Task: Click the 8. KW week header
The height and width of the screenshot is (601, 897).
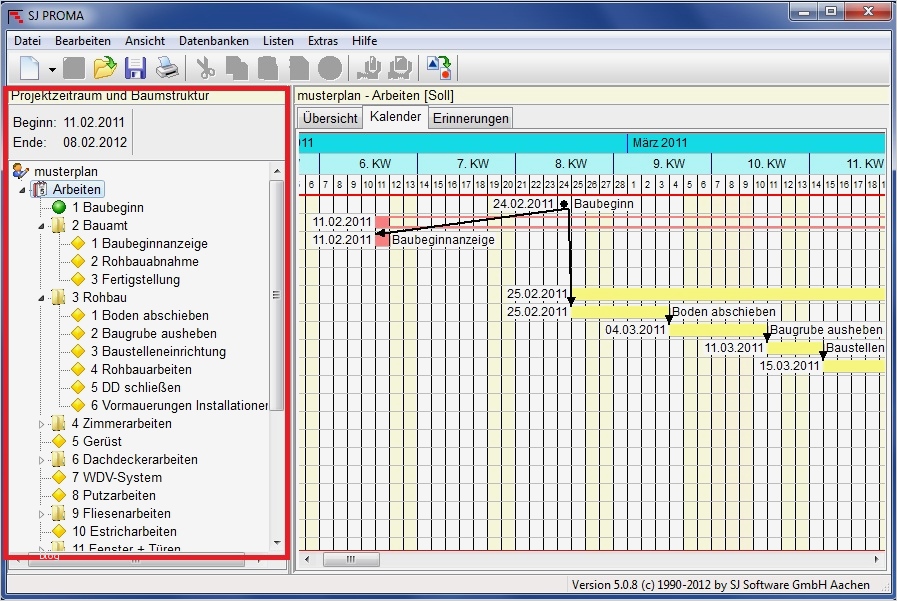Action: pyautogui.click(x=564, y=164)
